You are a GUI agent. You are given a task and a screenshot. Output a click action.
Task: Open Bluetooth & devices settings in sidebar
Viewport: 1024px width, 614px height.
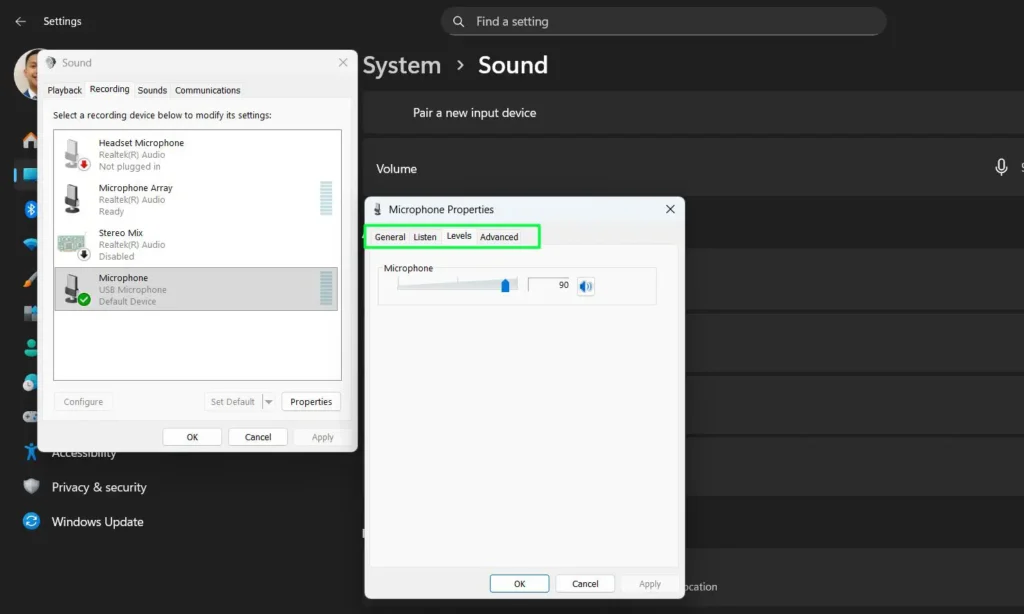[30, 208]
